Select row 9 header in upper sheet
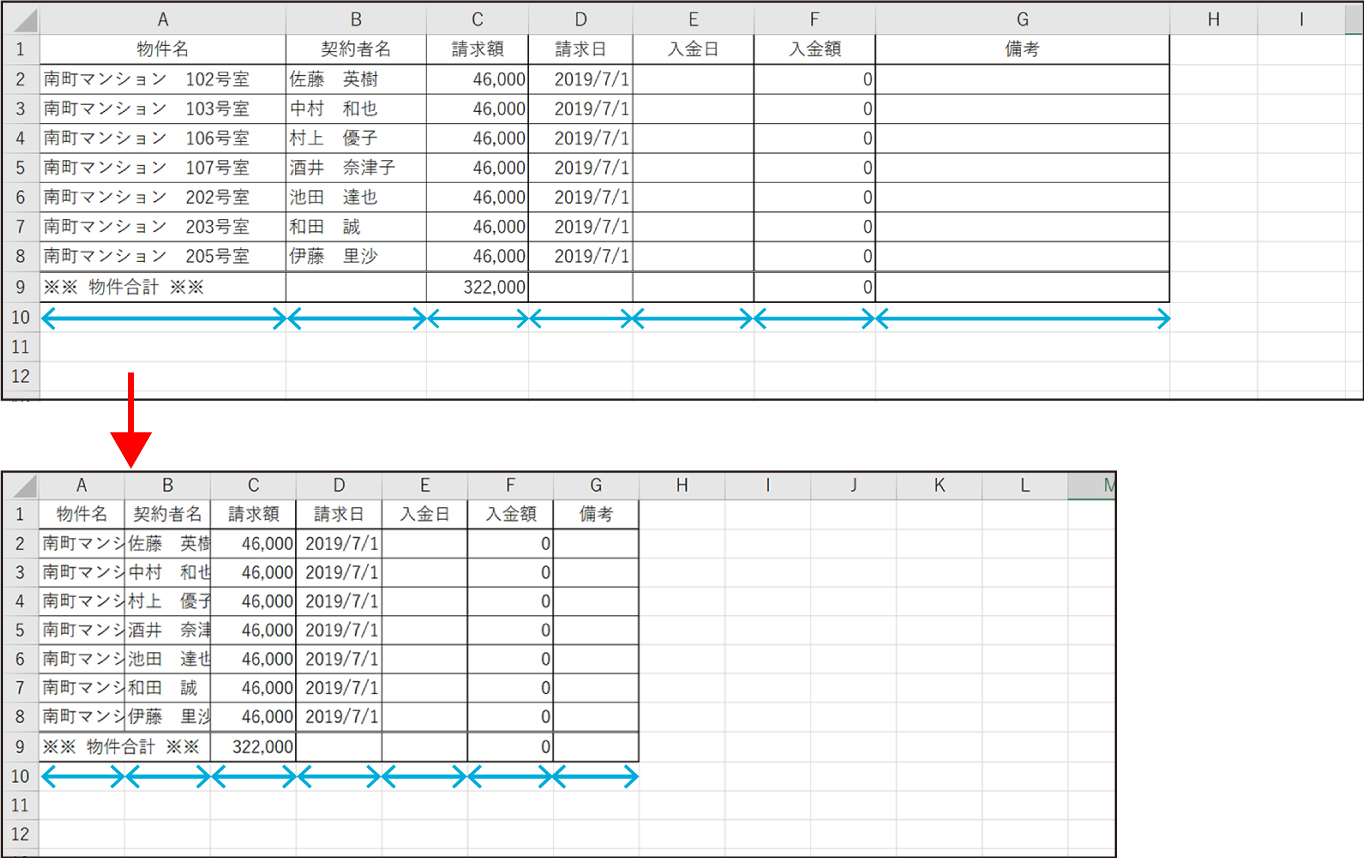 (21, 287)
